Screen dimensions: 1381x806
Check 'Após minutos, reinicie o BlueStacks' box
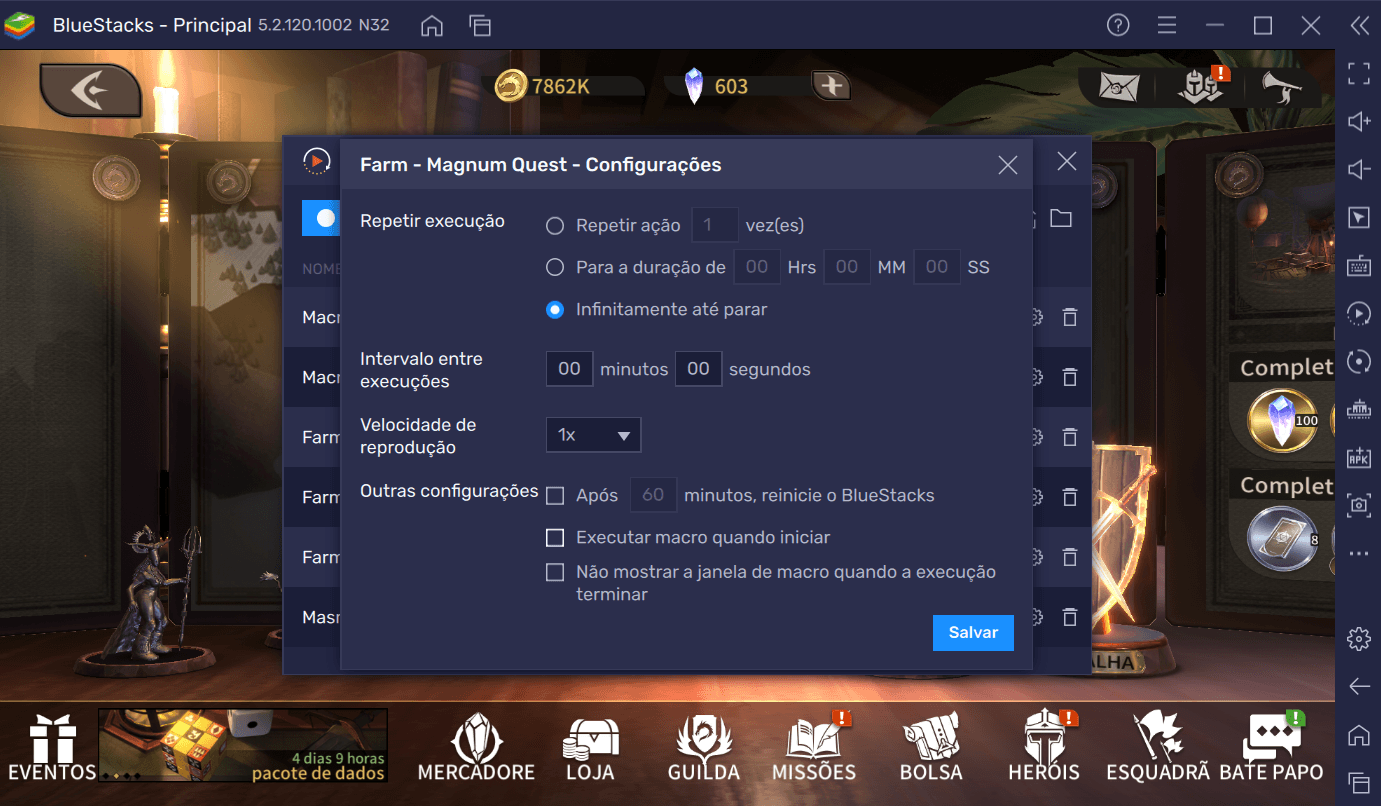click(555, 495)
